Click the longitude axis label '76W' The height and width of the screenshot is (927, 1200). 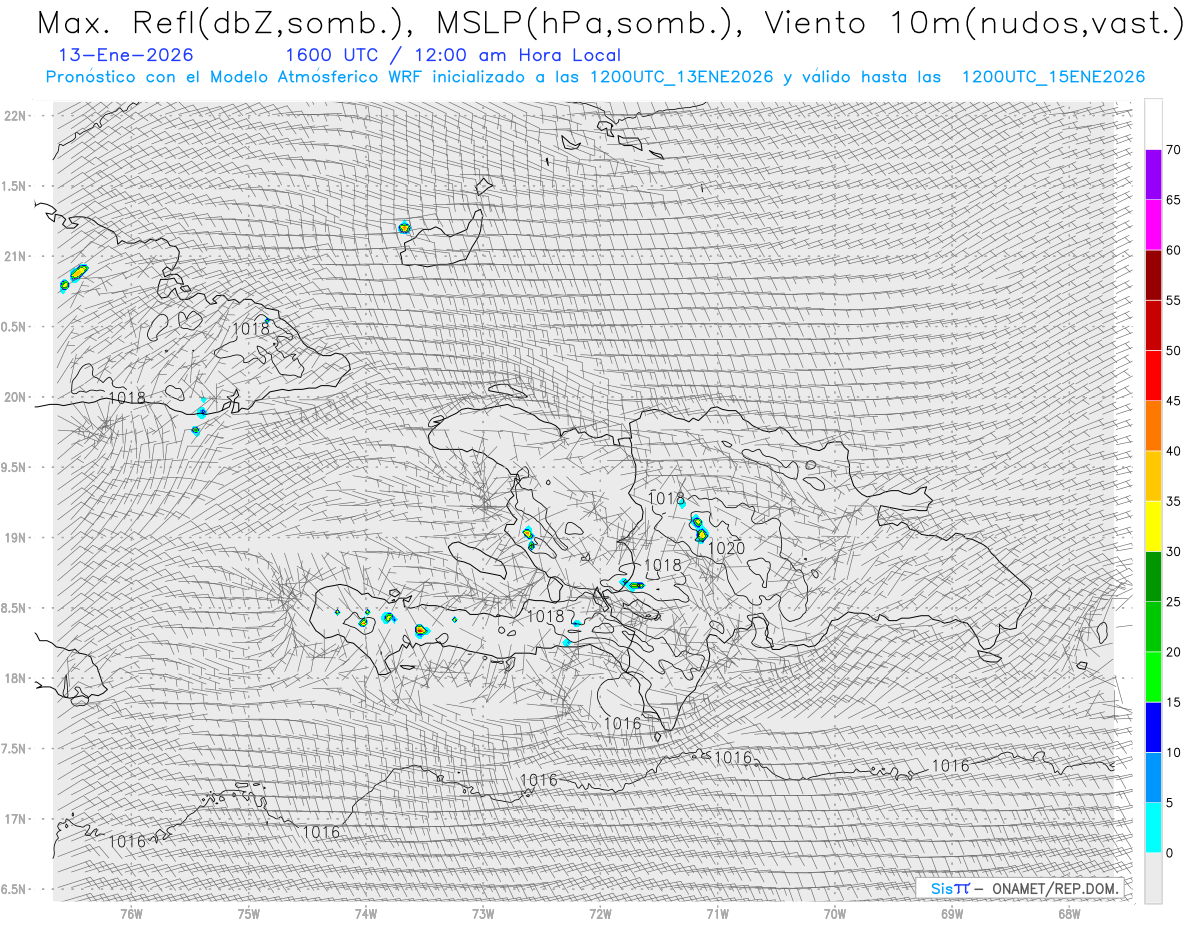tap(131, 913)
